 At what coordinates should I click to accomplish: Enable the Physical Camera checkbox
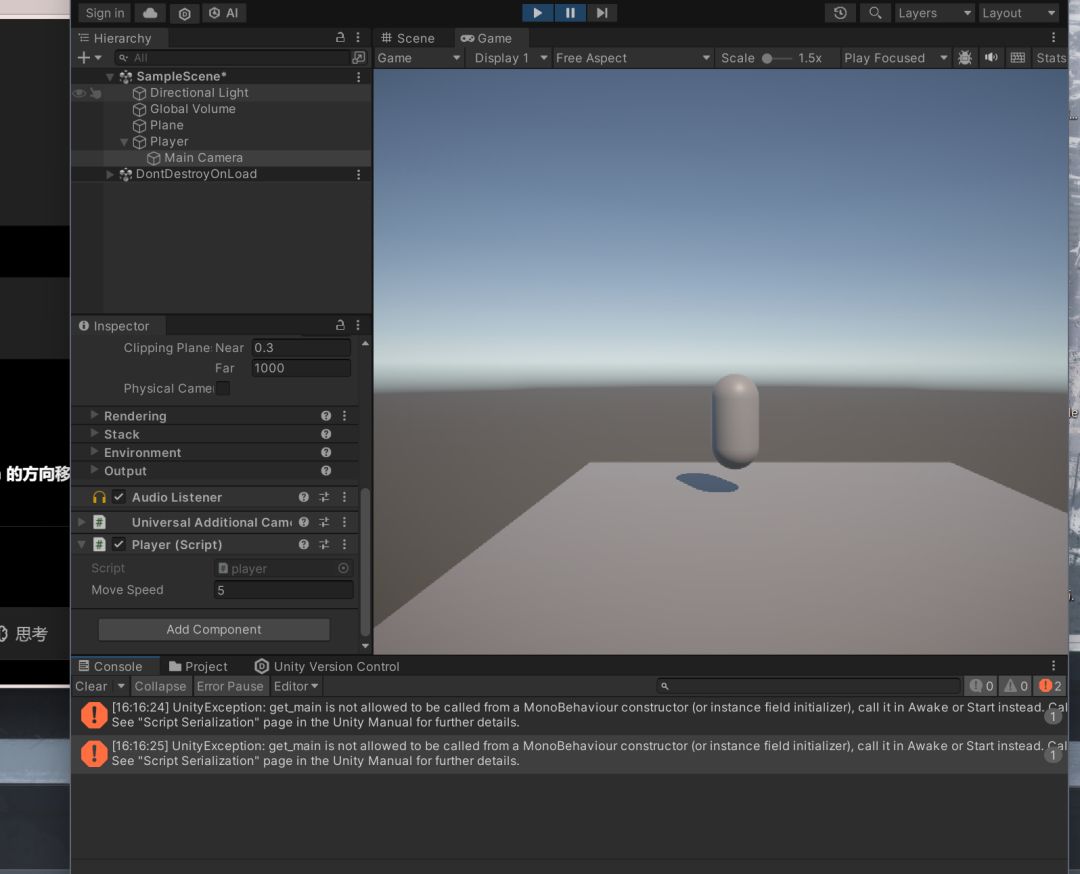[223, 388]
